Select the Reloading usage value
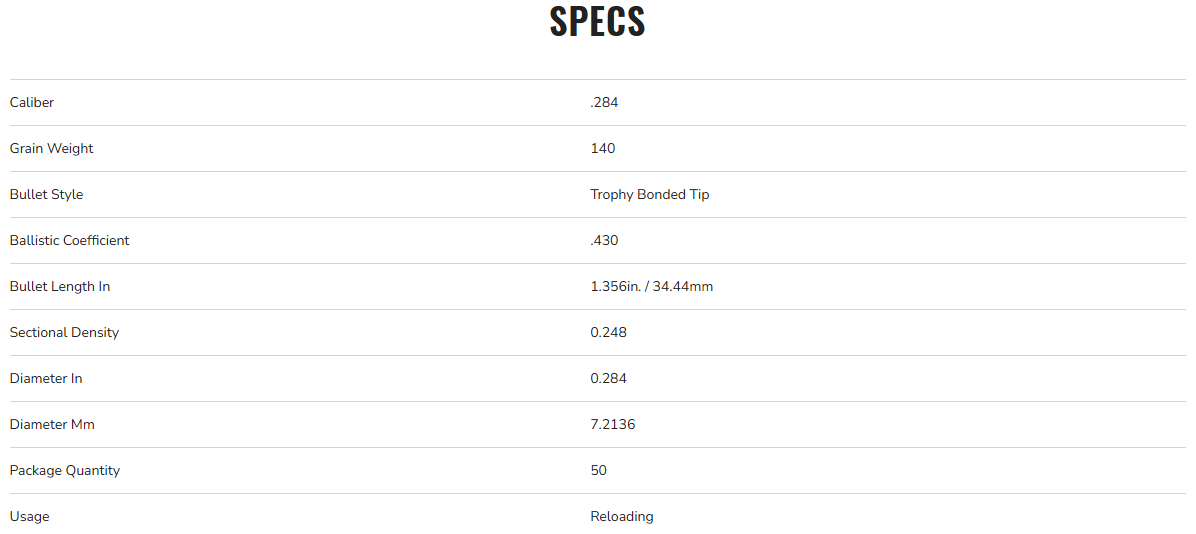Screen dimensions: 1196x534 [622, 516]
